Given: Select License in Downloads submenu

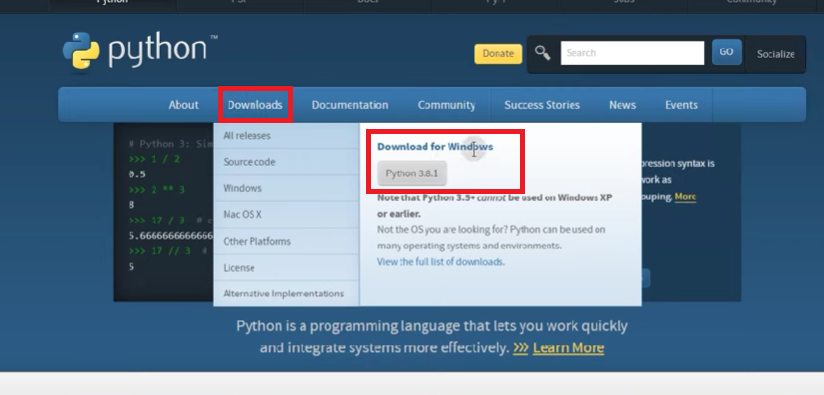Looking at the screenshot, I should pos(286,267).
